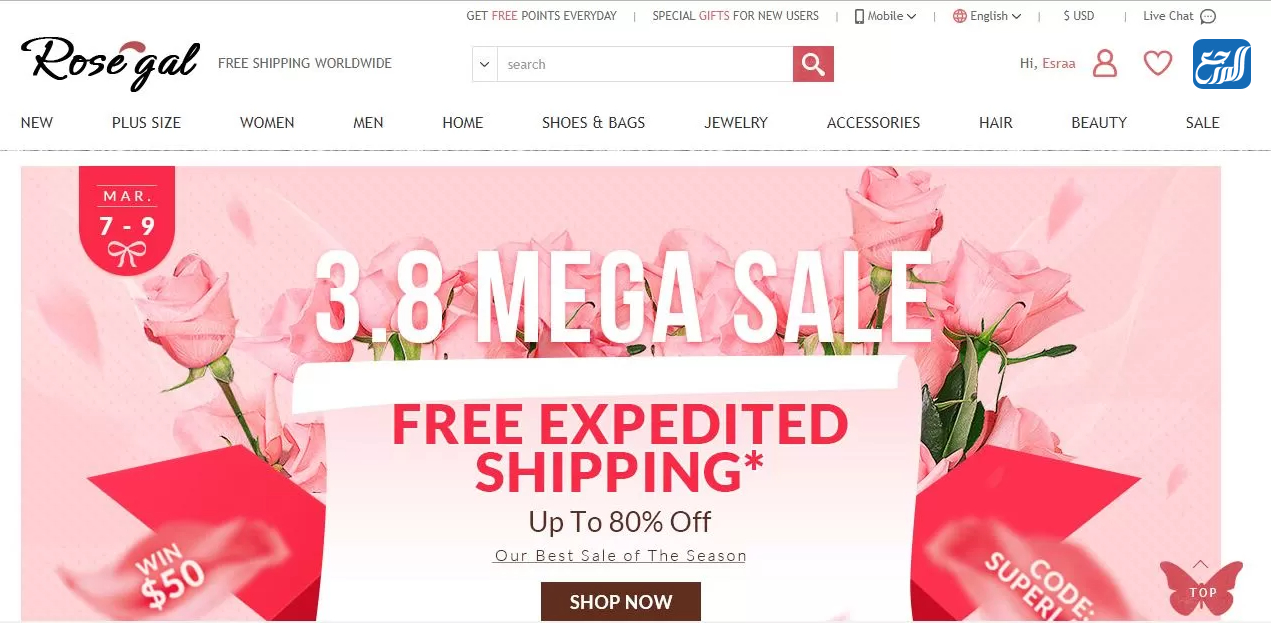Open the SHOES & BAGS menu
1271x623 pixels.
593,123
